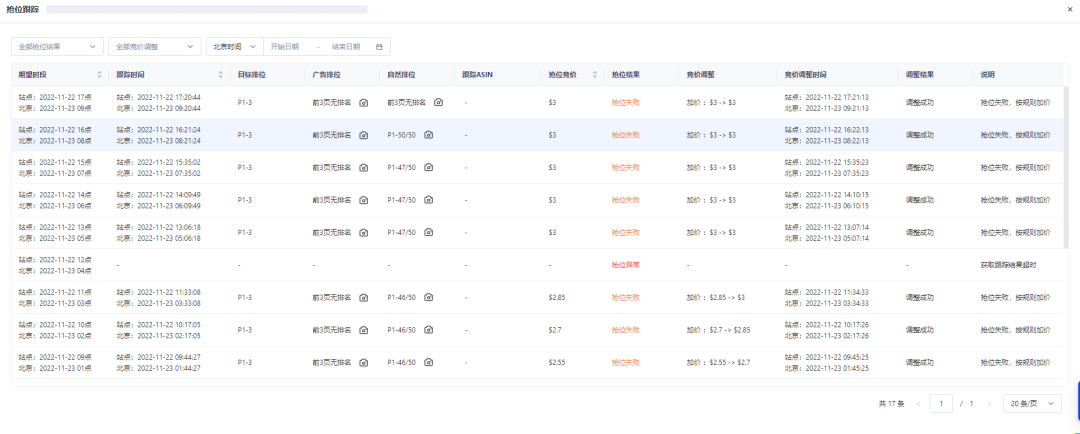Screen dimensions: 1080x434
Task: Click the 开始日期 start date field
Action: pos(285,47)
